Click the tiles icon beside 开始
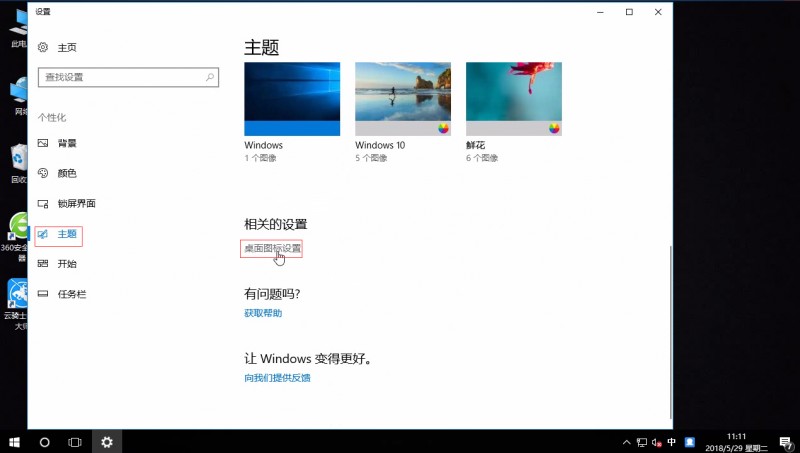This screenshot has height=453, width=800. click(x=43, y=264)
